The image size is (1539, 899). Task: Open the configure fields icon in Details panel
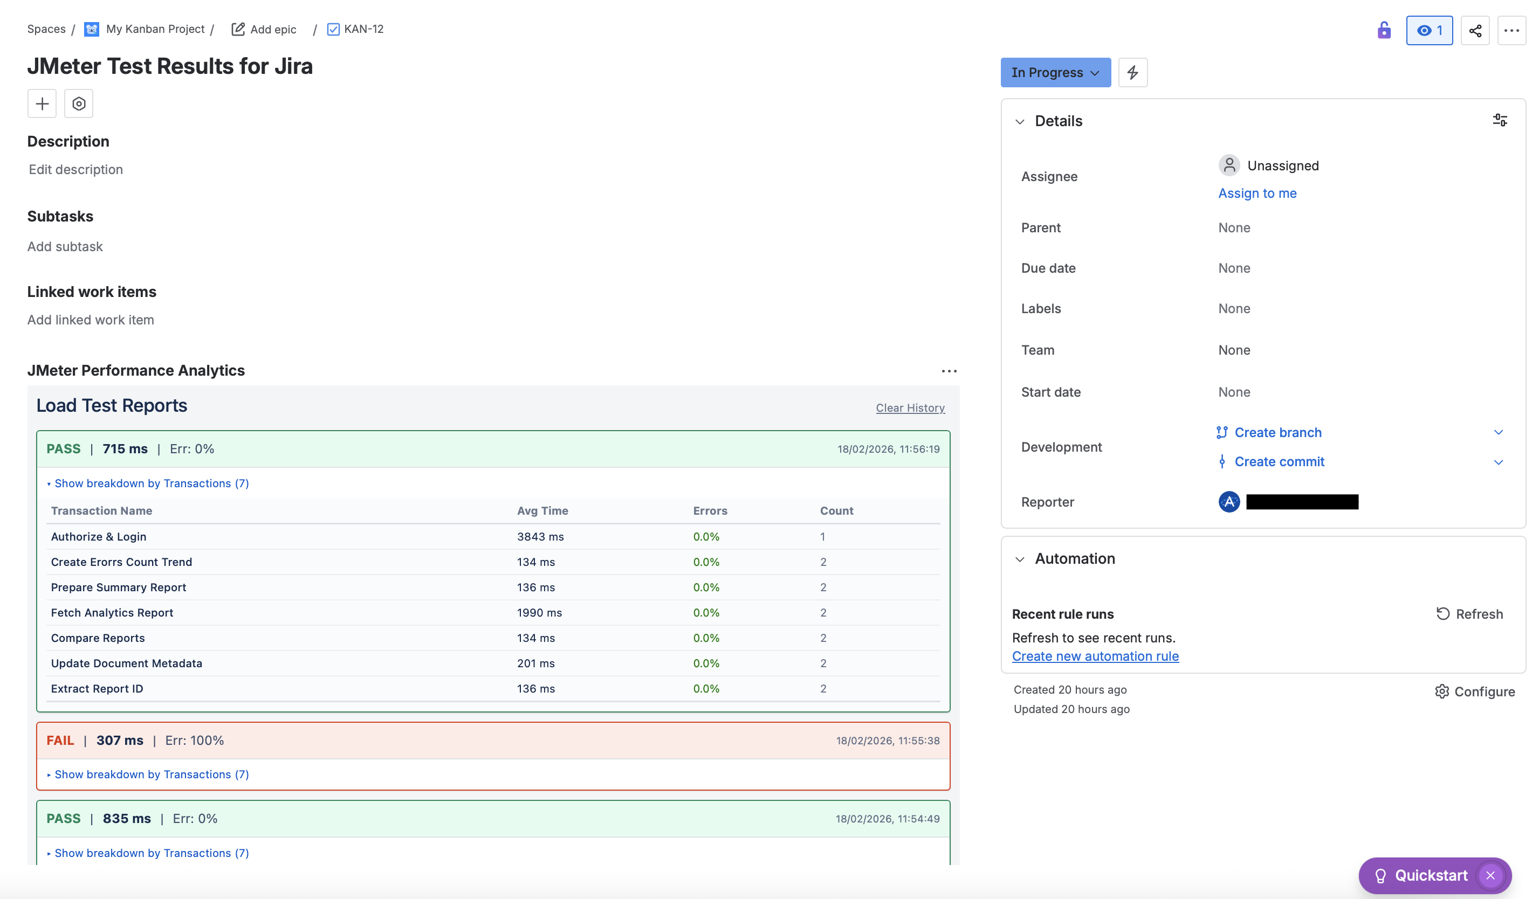pyautogui.click(x=1500, y=119)
